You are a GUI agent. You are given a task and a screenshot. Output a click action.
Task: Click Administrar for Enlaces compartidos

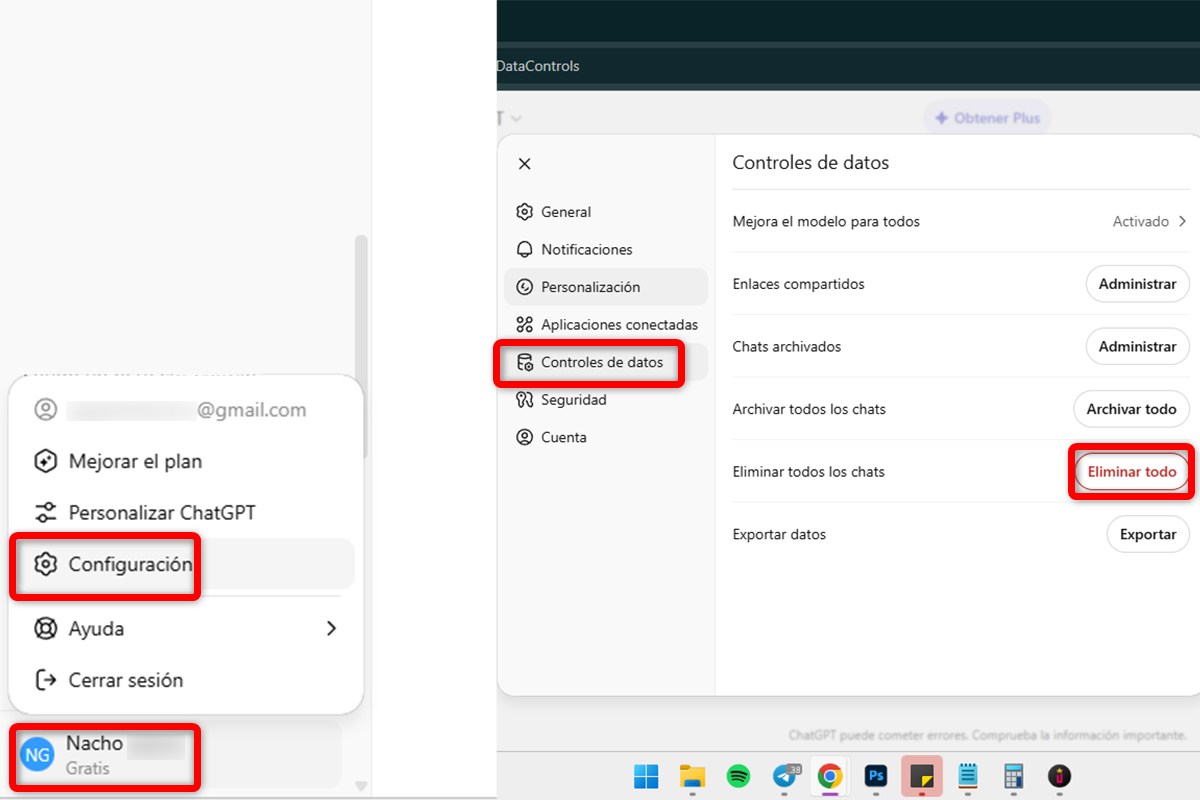1137,284
